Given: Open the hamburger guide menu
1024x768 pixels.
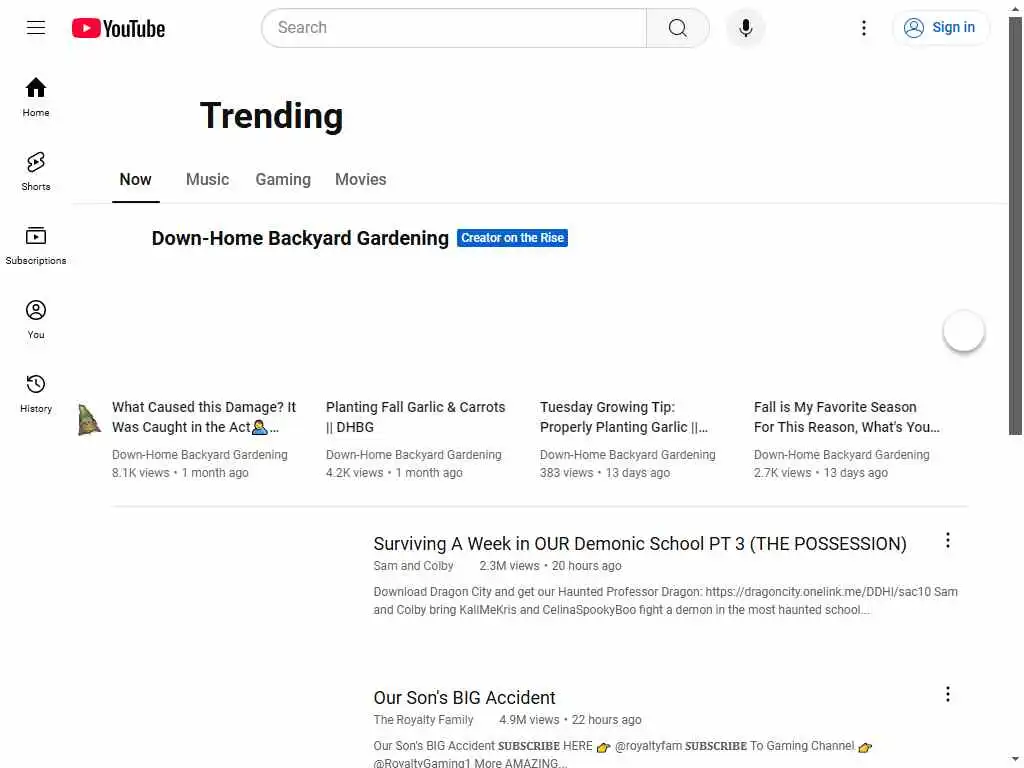Looking at the screenshot, I should (x=36, y=28).
